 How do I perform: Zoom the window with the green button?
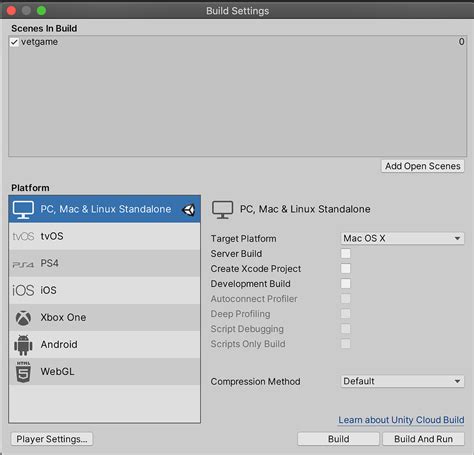click(41, 11)
